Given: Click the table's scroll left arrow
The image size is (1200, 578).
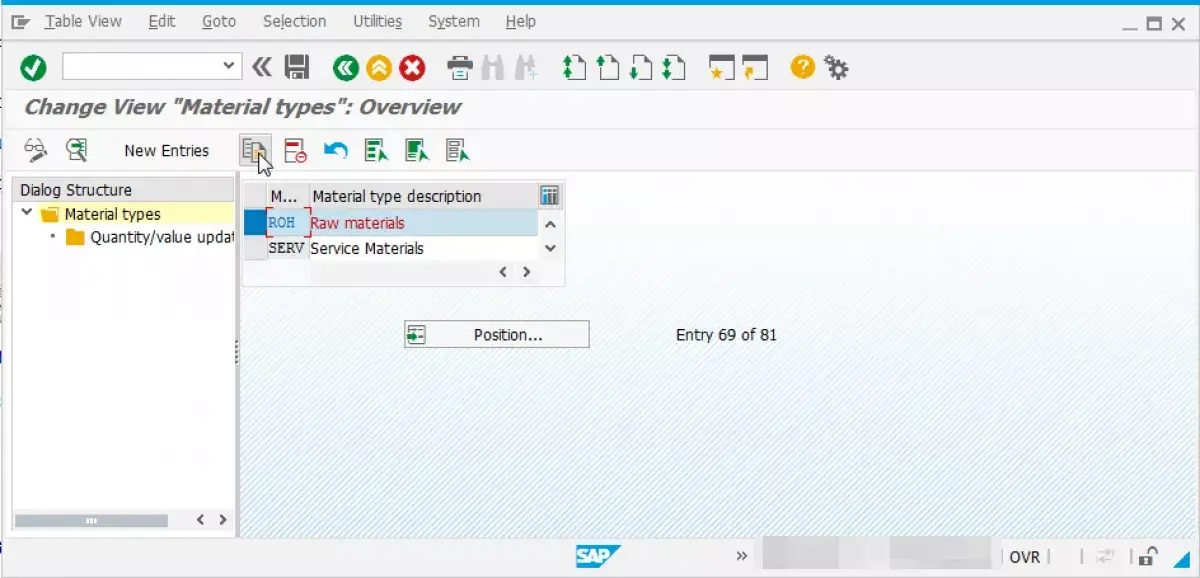Looking at the screenshot, I should pyautogui.click(x=504, y=271).
